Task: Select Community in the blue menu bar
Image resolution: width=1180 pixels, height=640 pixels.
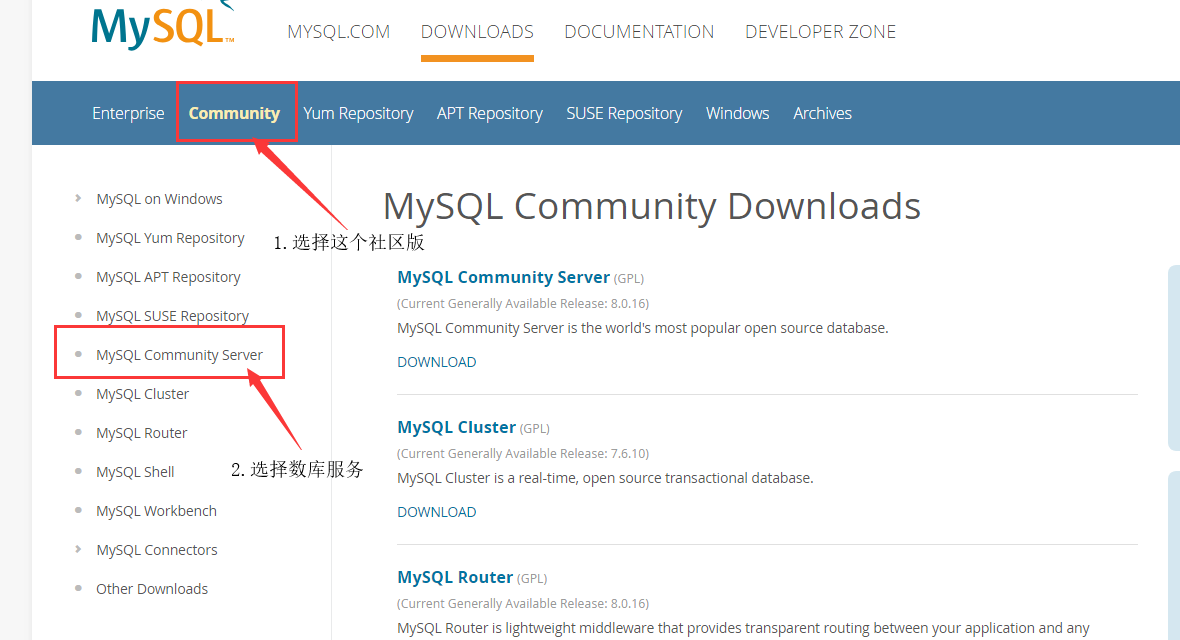Action: click(x=234, y=113)
